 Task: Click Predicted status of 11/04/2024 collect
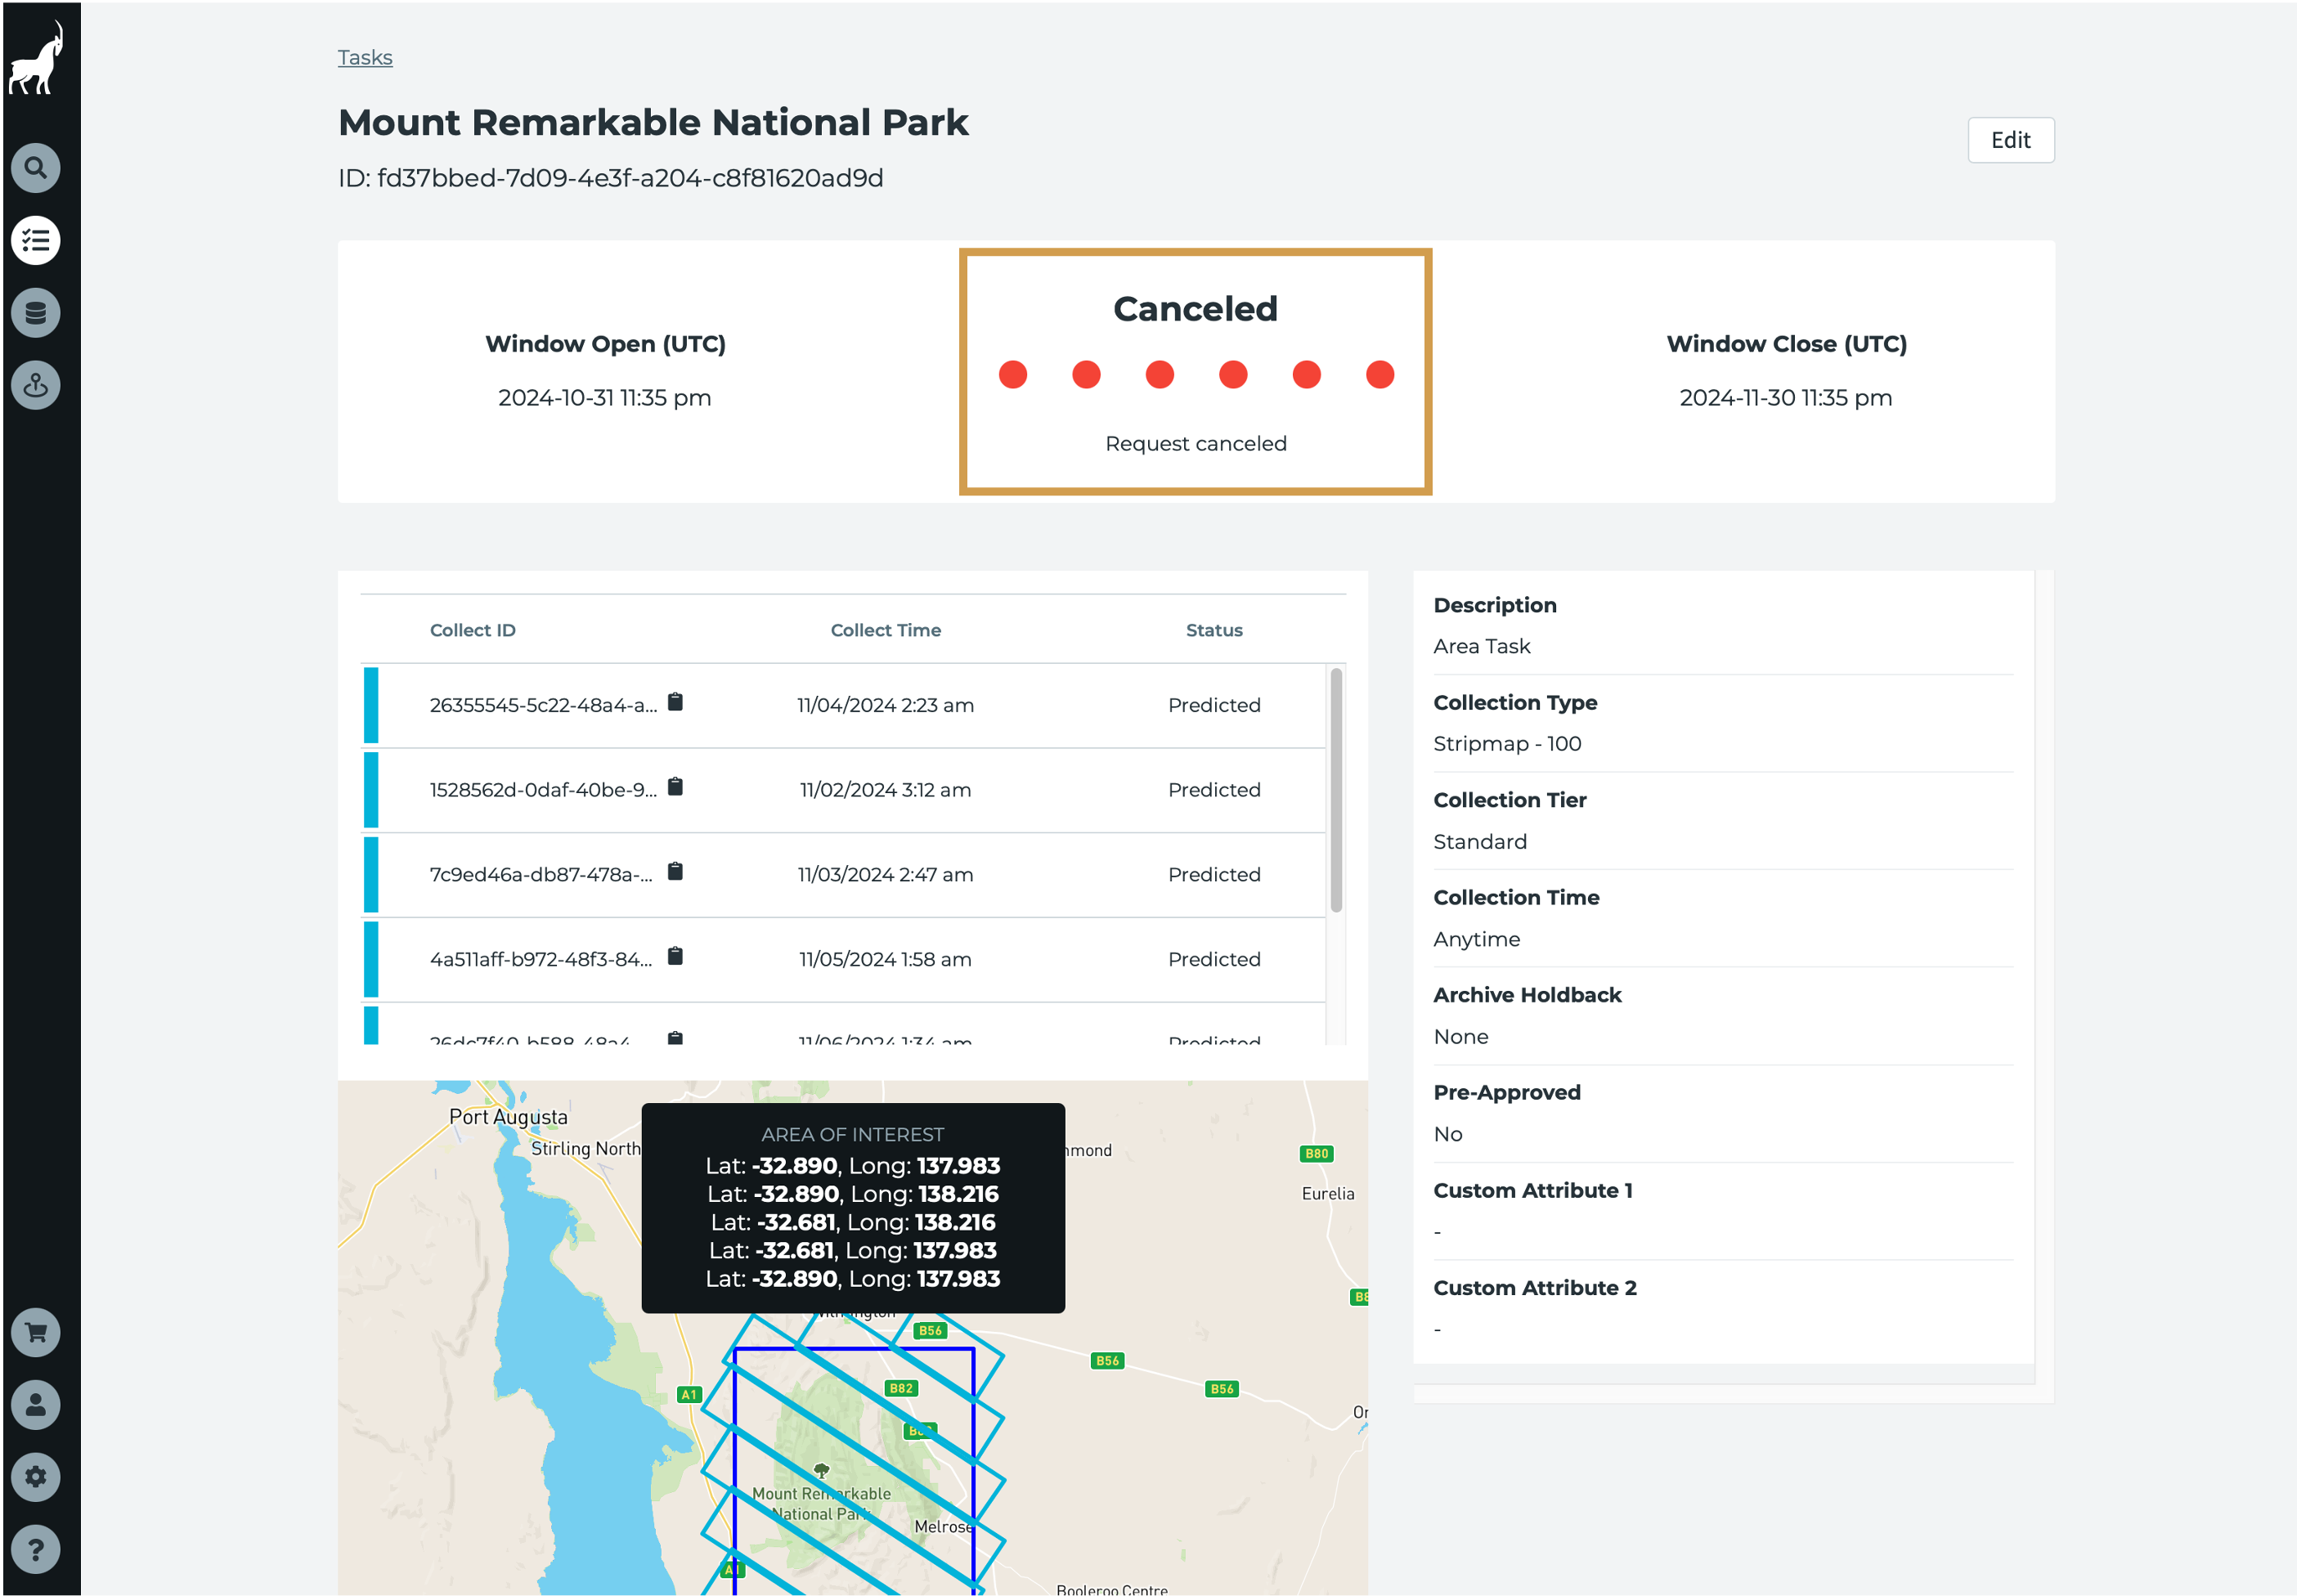[x=1214, y=705]
